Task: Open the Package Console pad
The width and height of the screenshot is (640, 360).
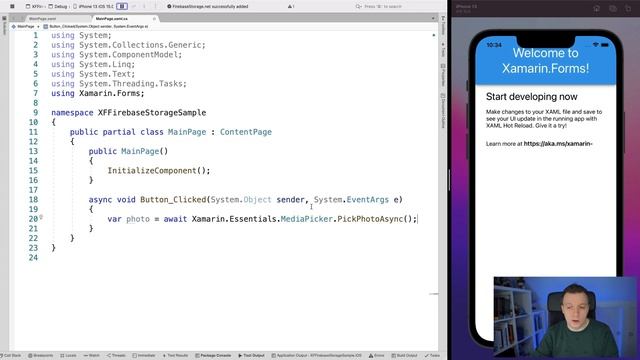Action: [213, 356]
